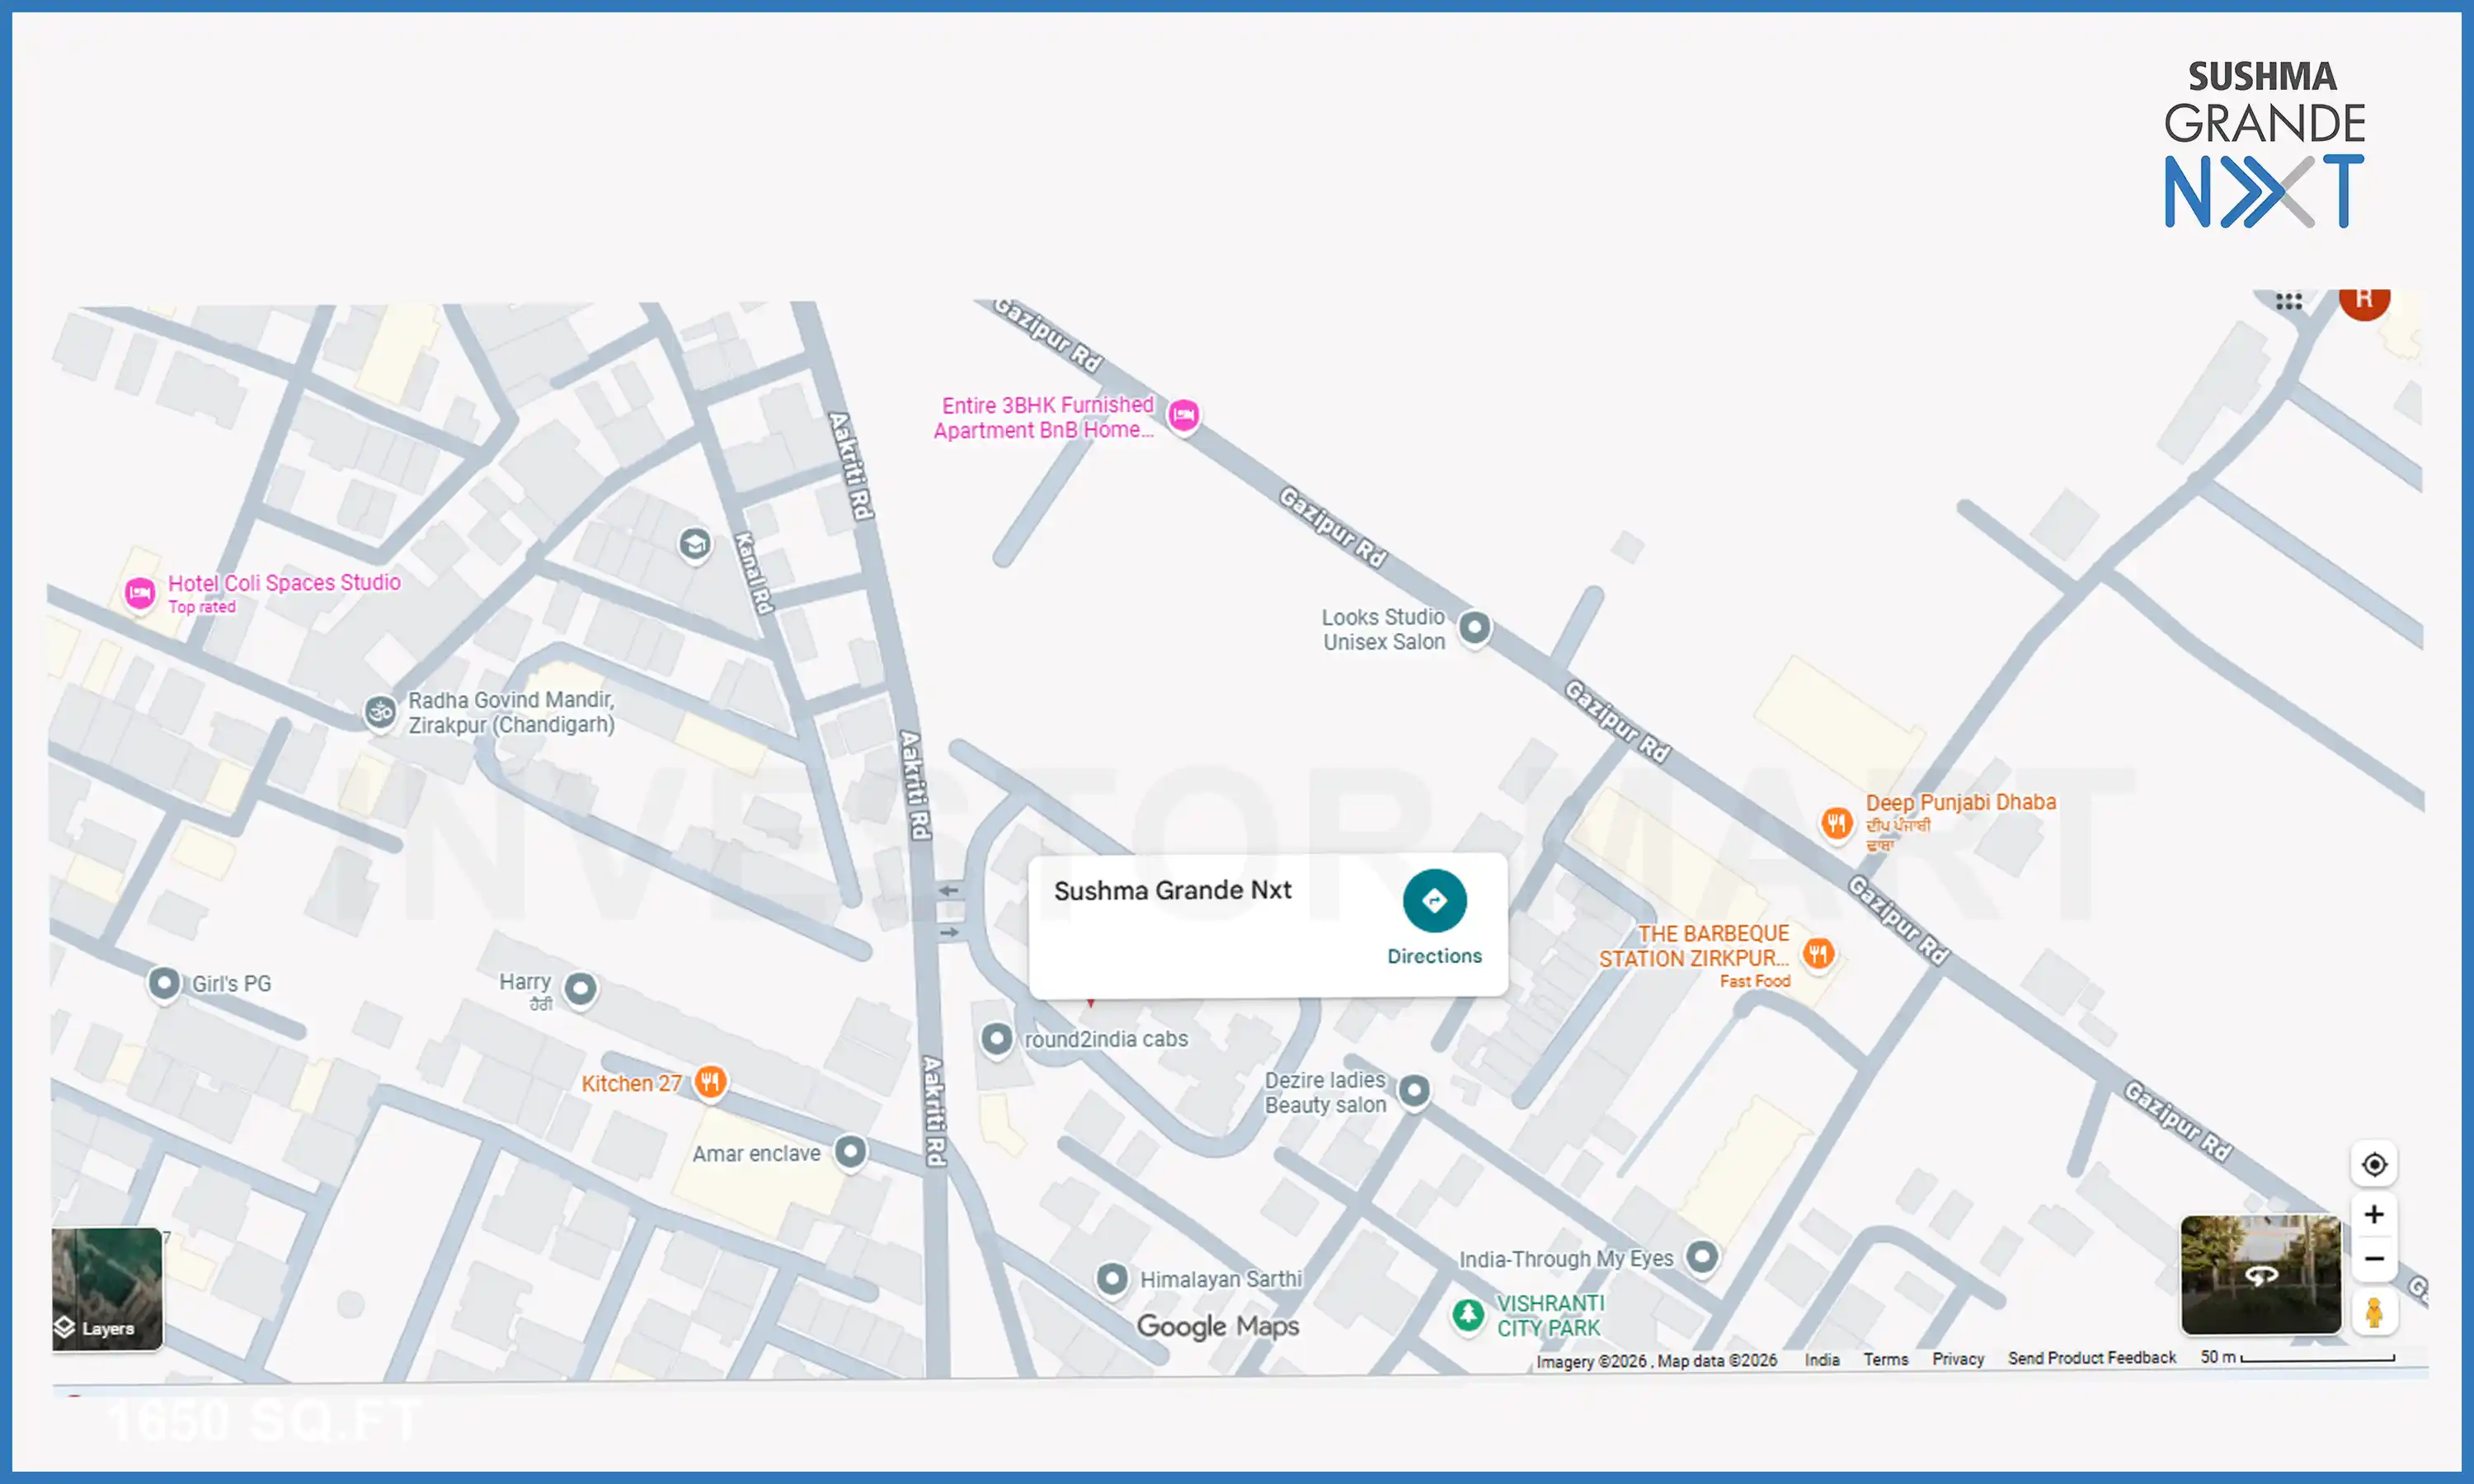The height and width of the screenshot is (1484, 2474).
Task: Click the Harry place marker
Action: pos(581,989)
